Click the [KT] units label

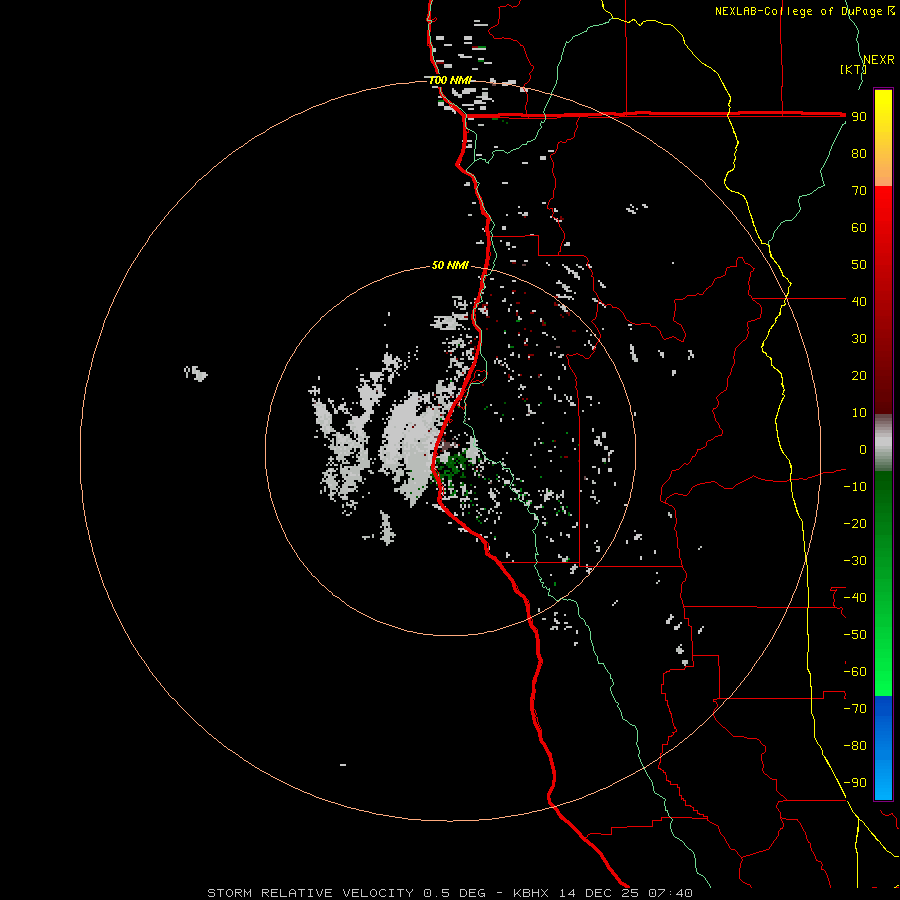853,69
